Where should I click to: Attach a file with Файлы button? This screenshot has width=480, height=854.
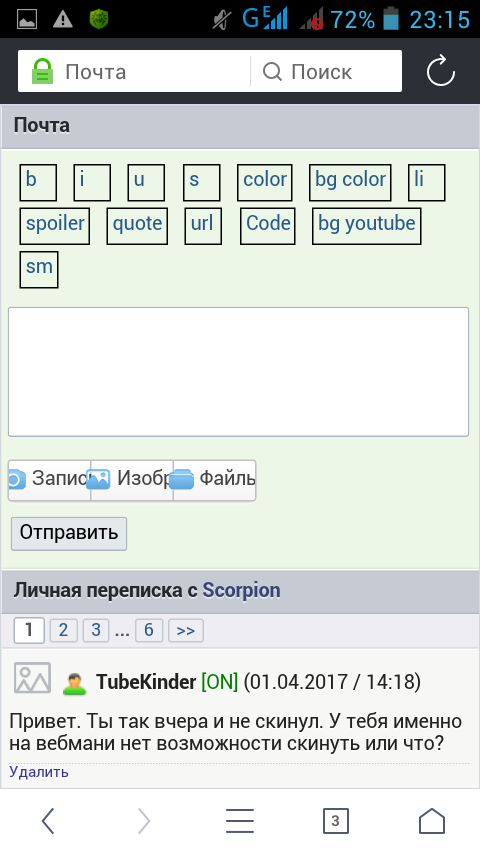coord(215,480)
